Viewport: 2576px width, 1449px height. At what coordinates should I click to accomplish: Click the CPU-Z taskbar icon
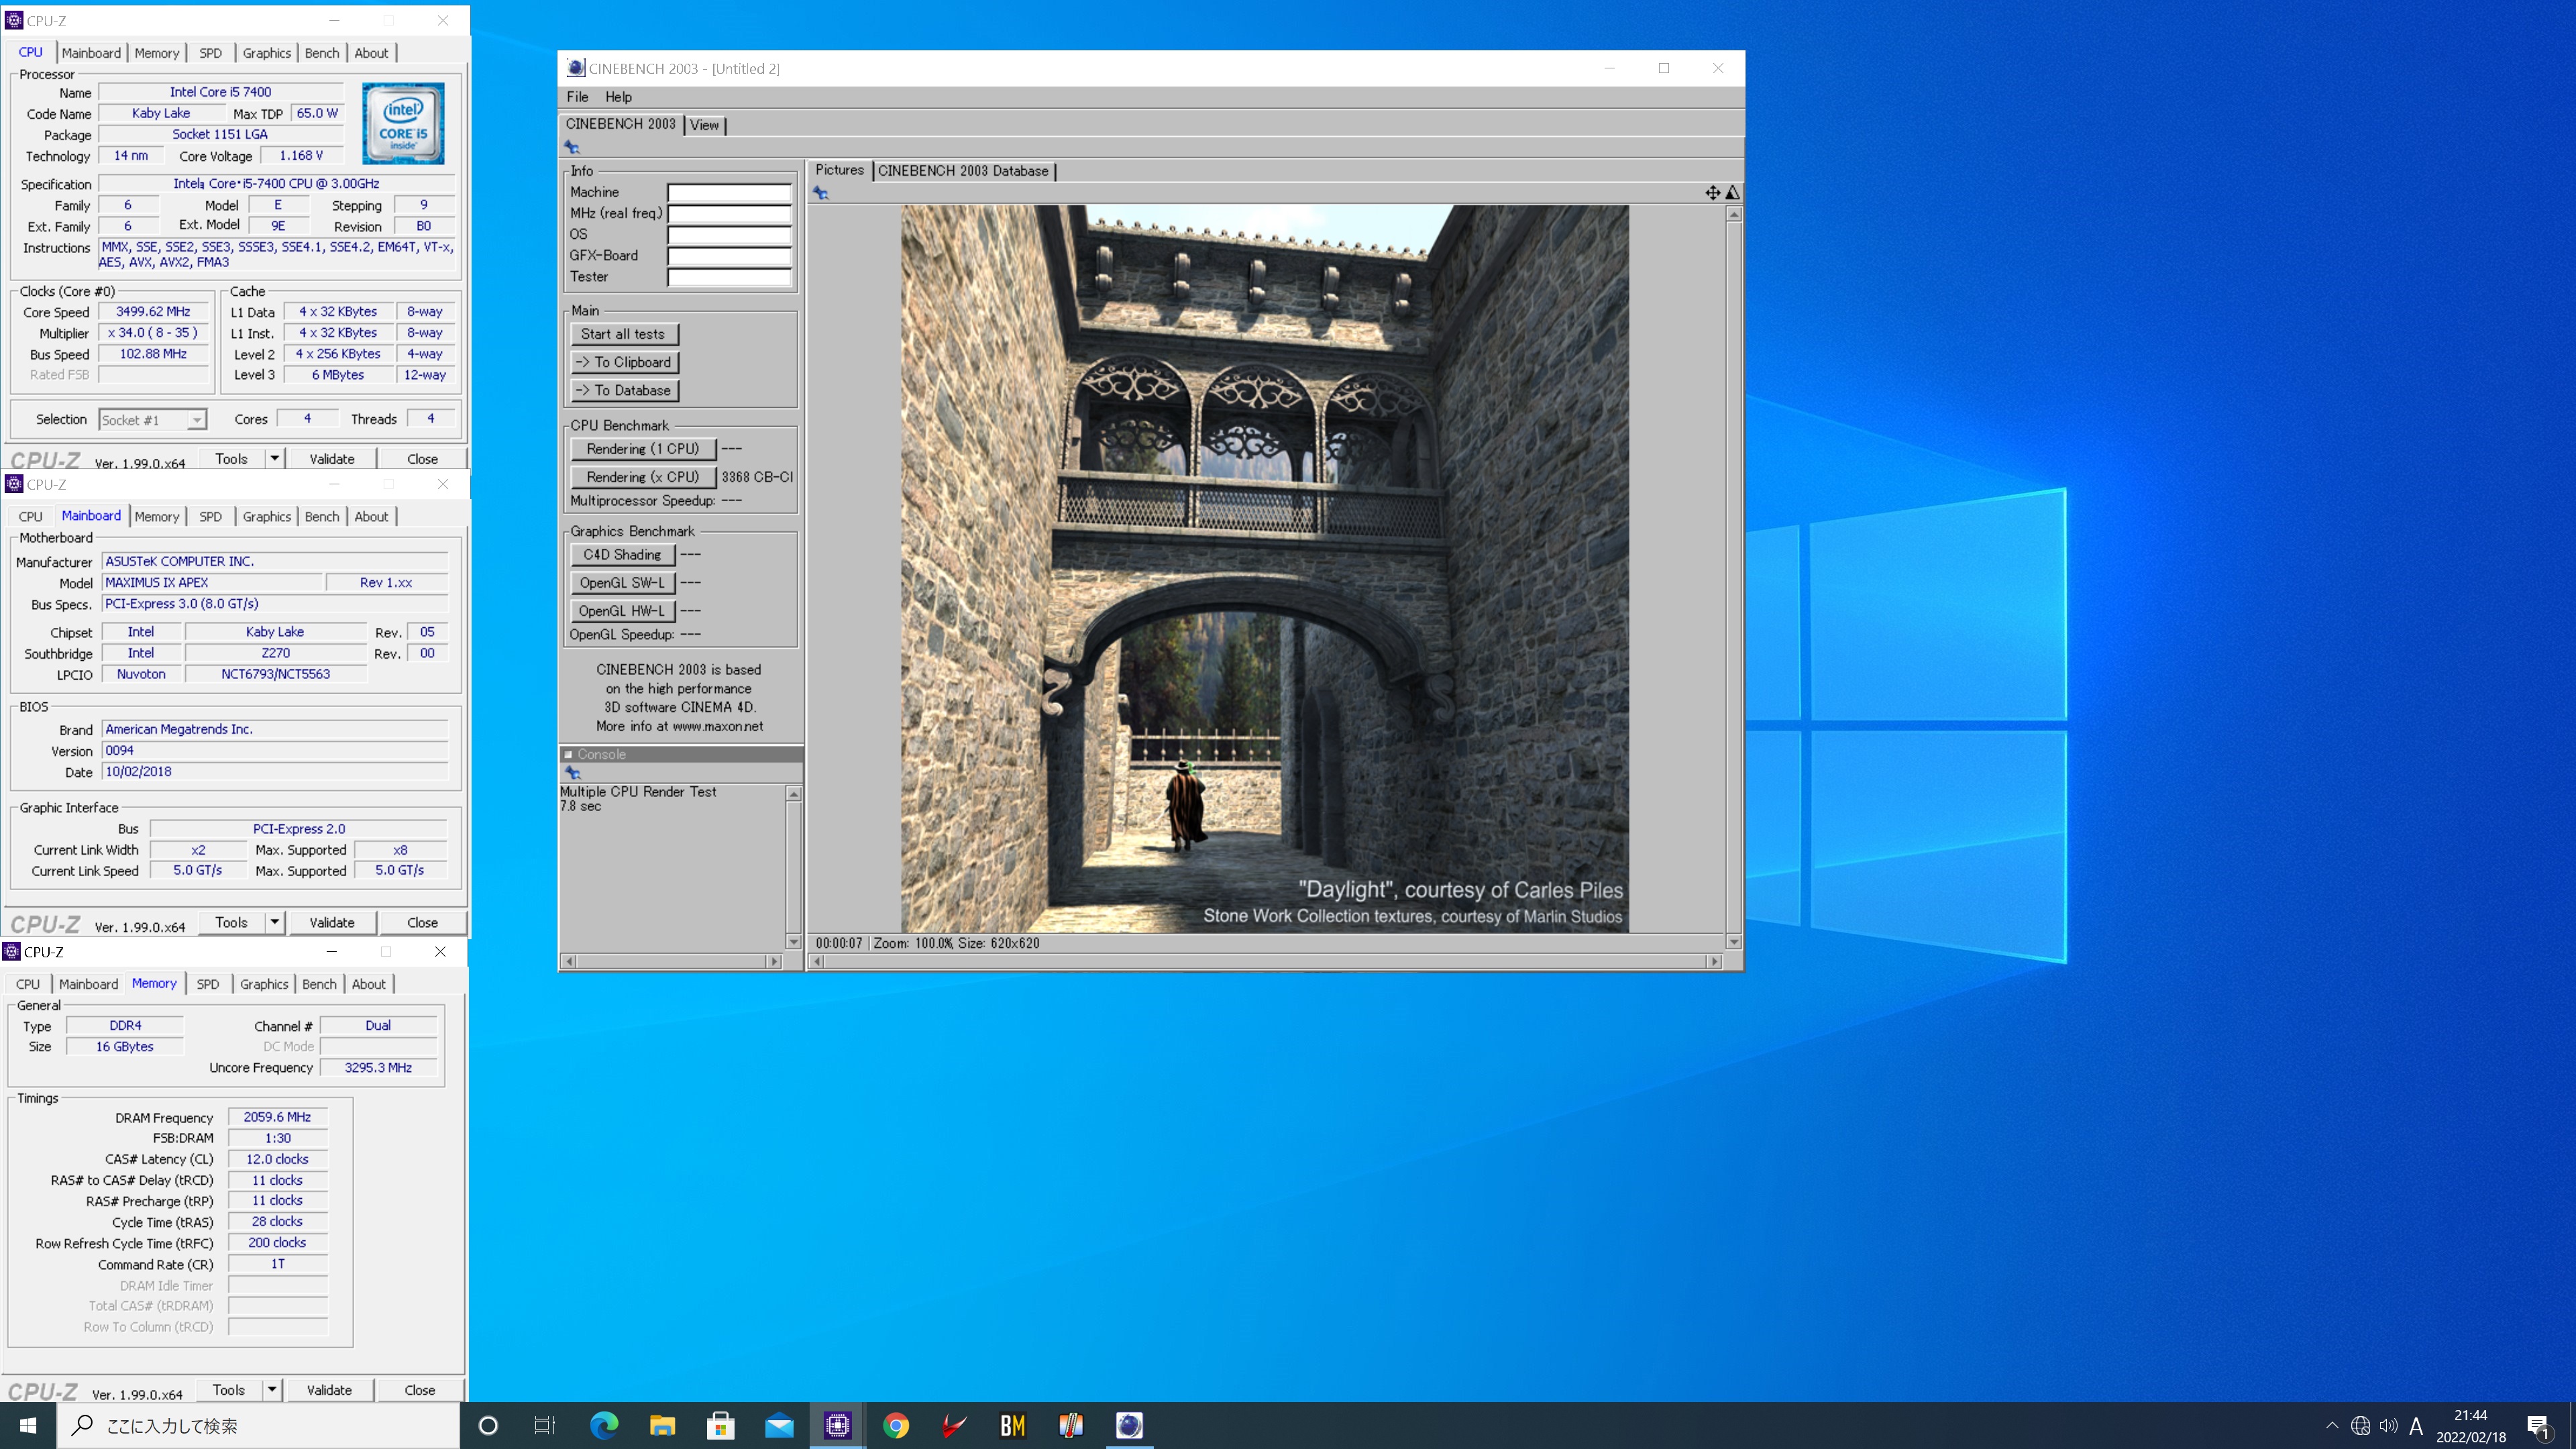[x=837, y=1425]
